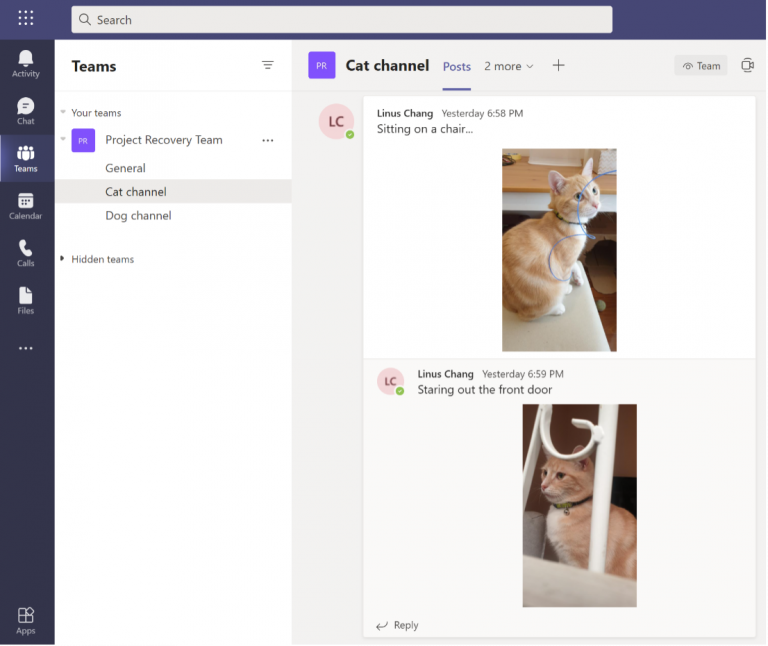Open the Files icon in sidebar

(26, 300)
